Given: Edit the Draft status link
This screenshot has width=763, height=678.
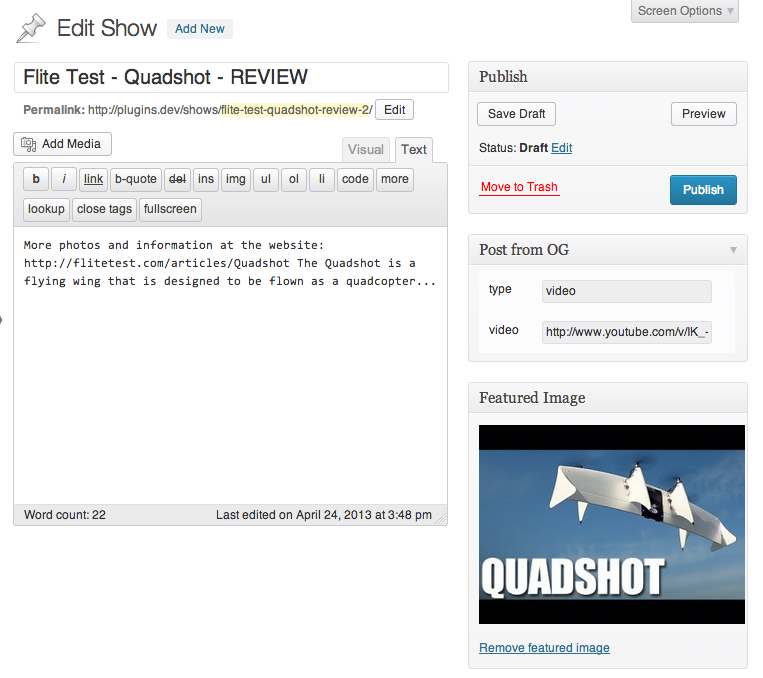Looking at the screenshot, I should pyautogui.click(x=562, y=148).
